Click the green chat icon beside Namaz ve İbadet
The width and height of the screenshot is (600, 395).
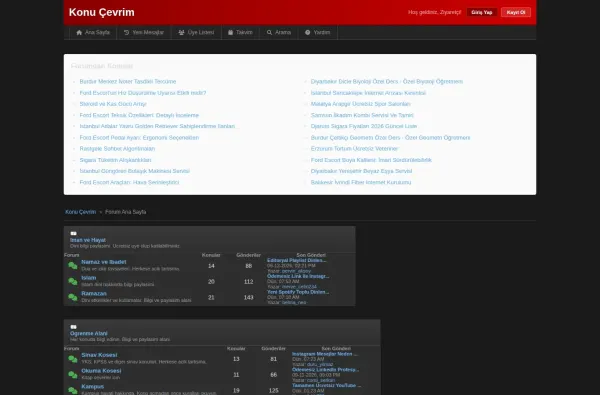tap(73, 266)
